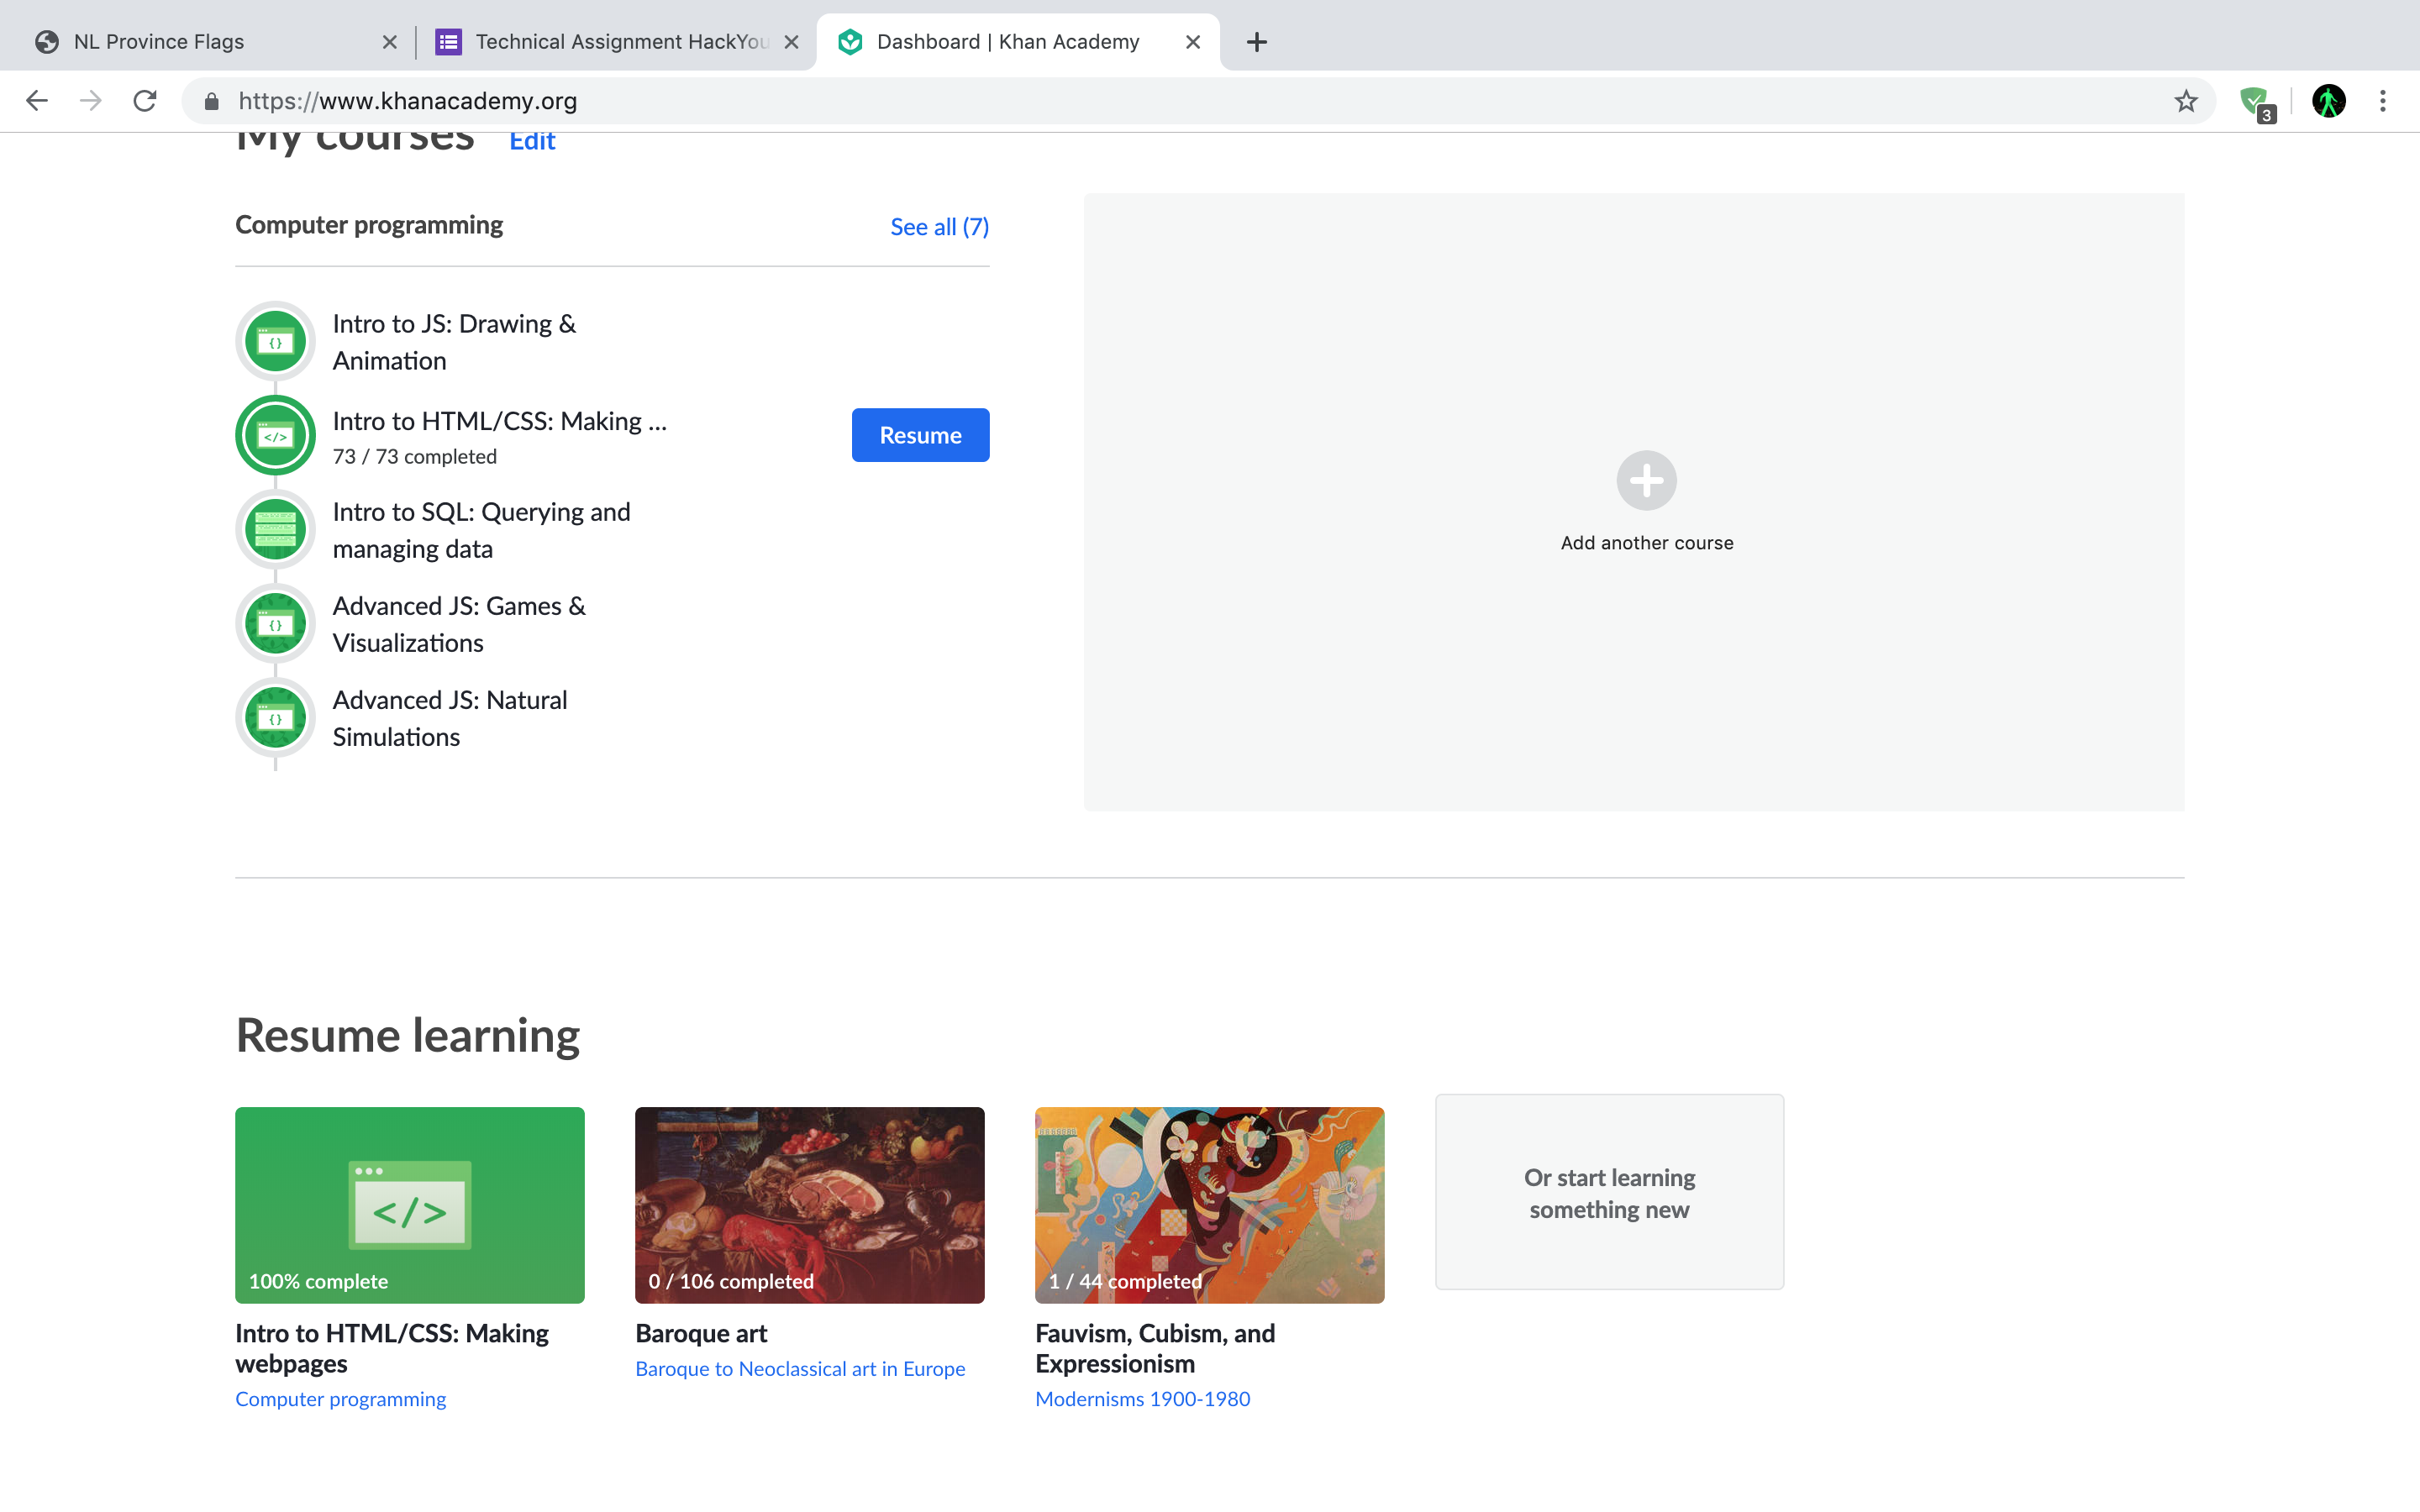Open the Chrome three-dot menu
Screen dimensions: 2420x1512
pyautogui.click(x=2383, y=101)
